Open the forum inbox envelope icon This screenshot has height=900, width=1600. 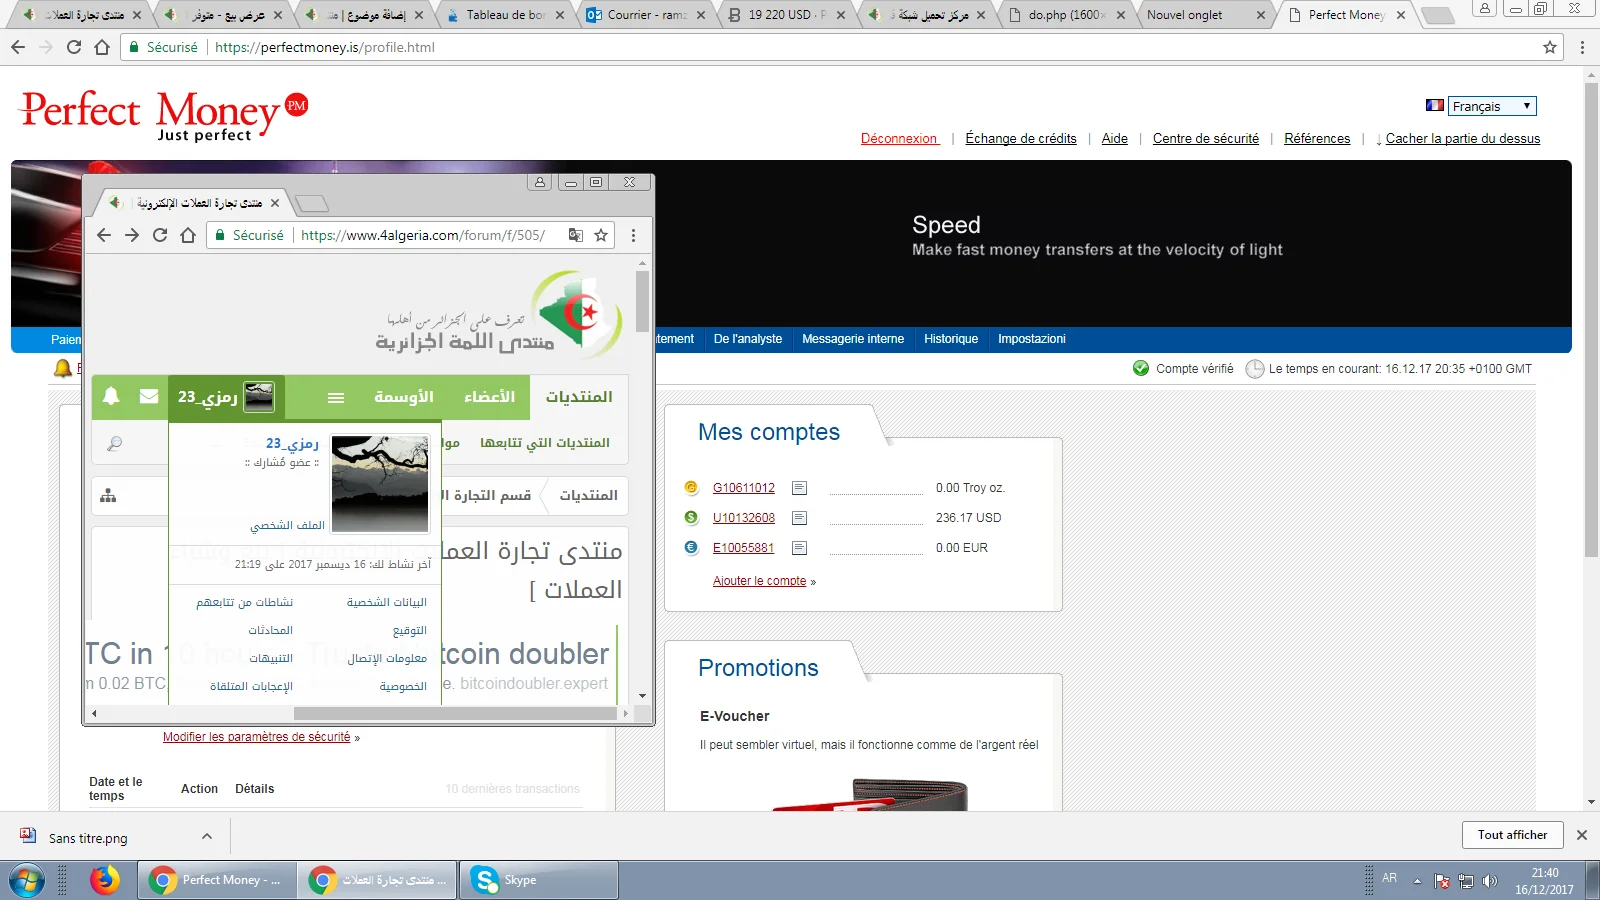click(149, 396)
